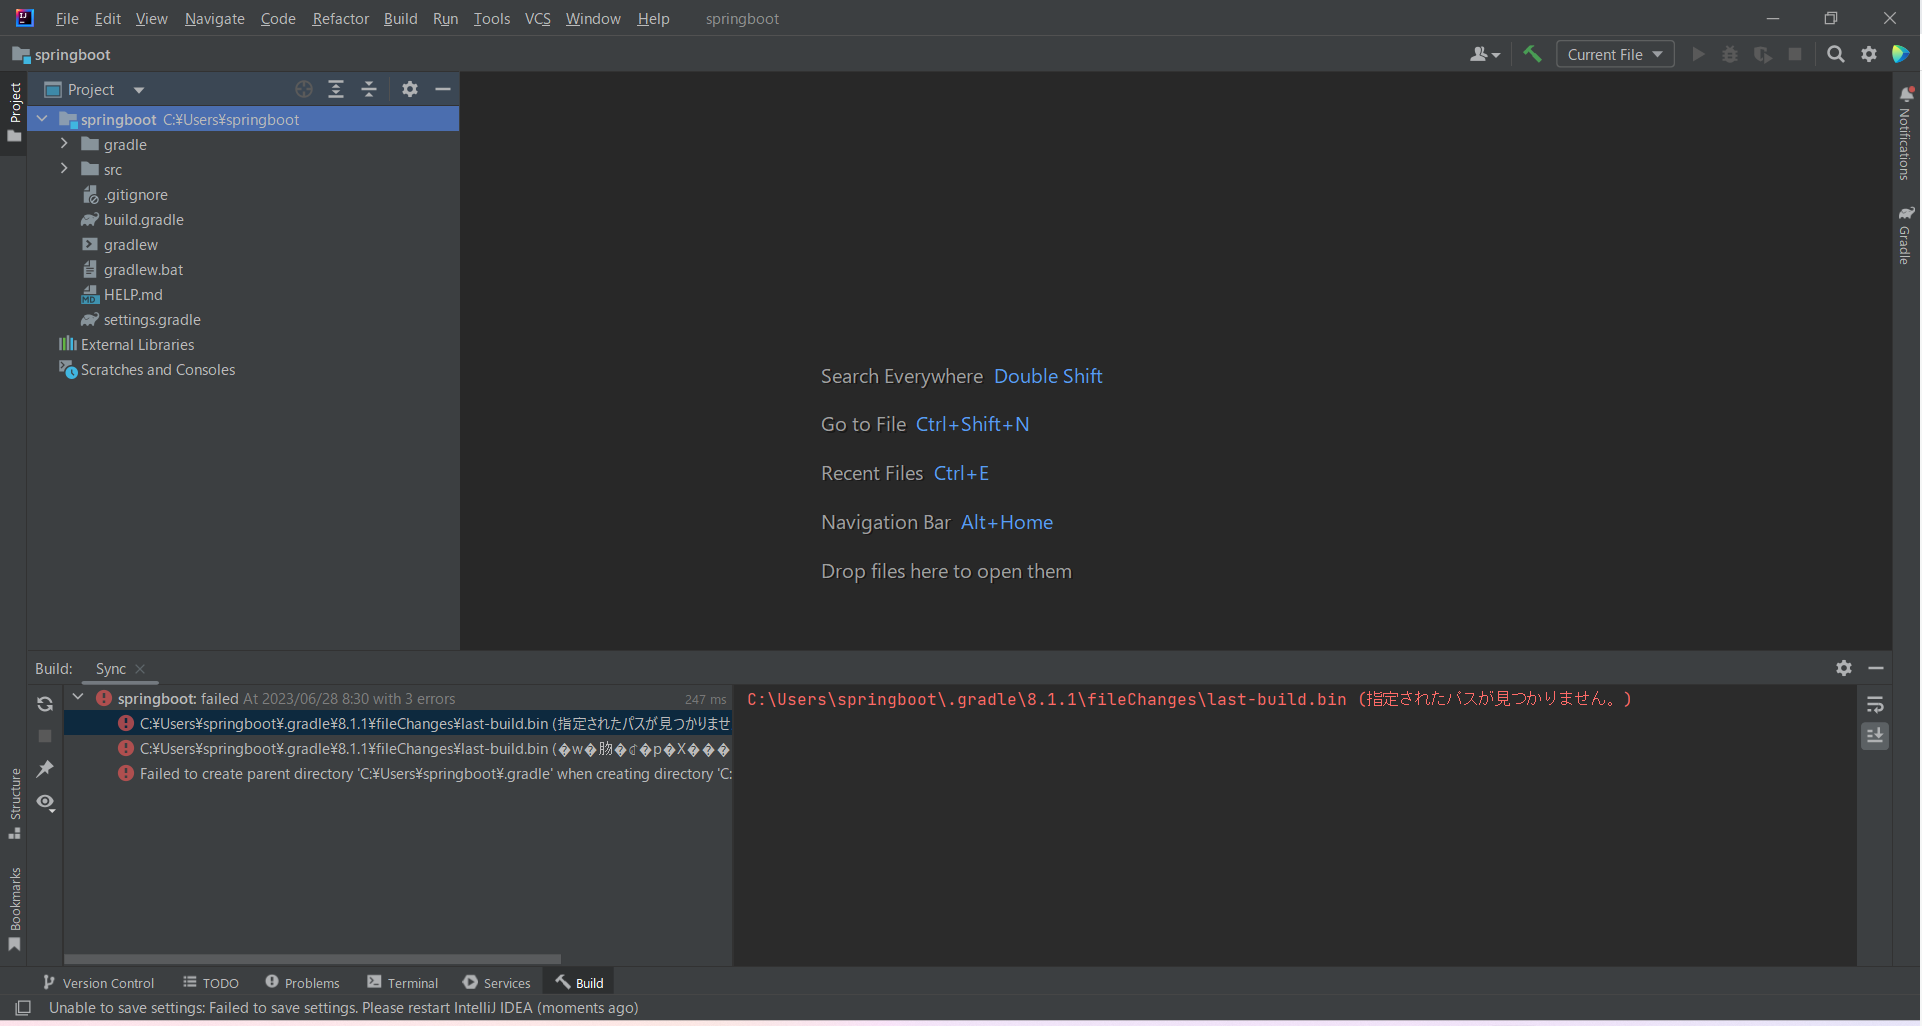Collapse the springboot: failed build node
The width and height of the screenshot is (1922, 1026).
point(79,698)
